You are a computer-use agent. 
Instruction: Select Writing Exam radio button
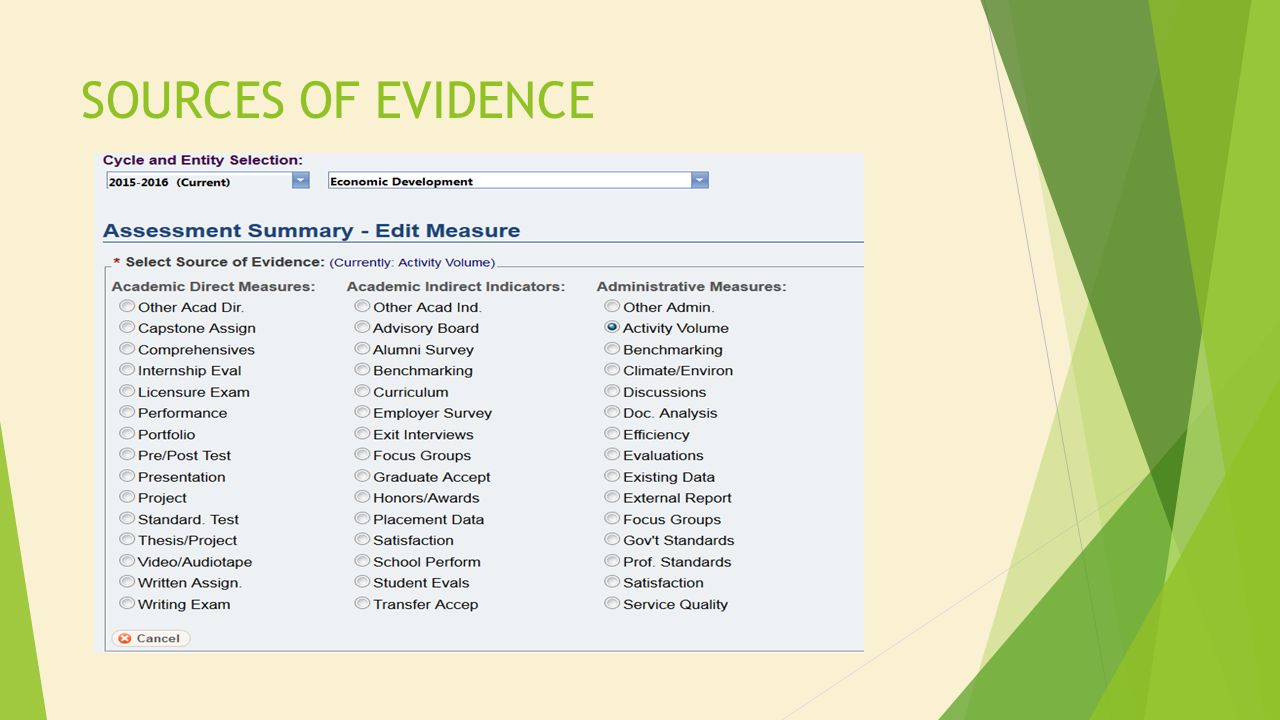127,603
